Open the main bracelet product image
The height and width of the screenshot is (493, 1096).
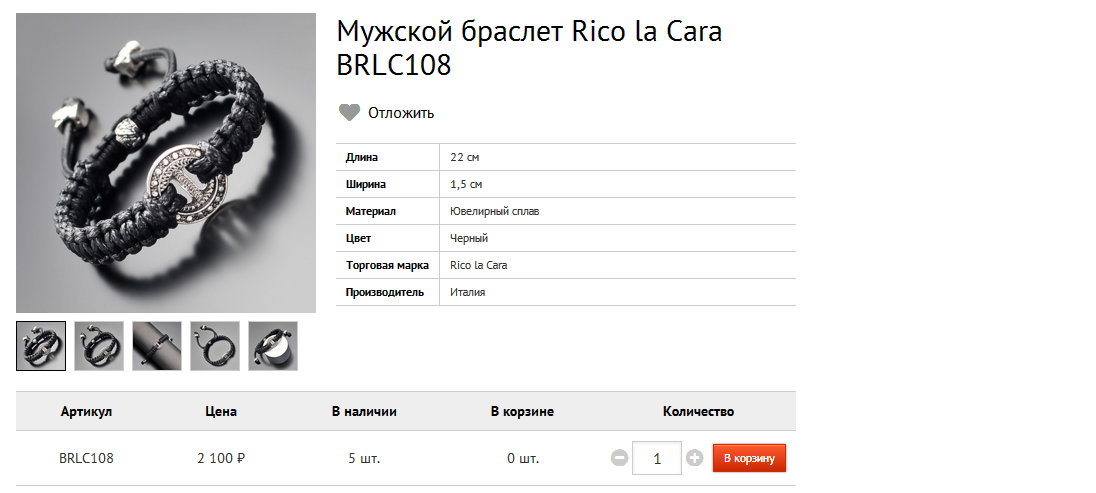click(166, 163)
